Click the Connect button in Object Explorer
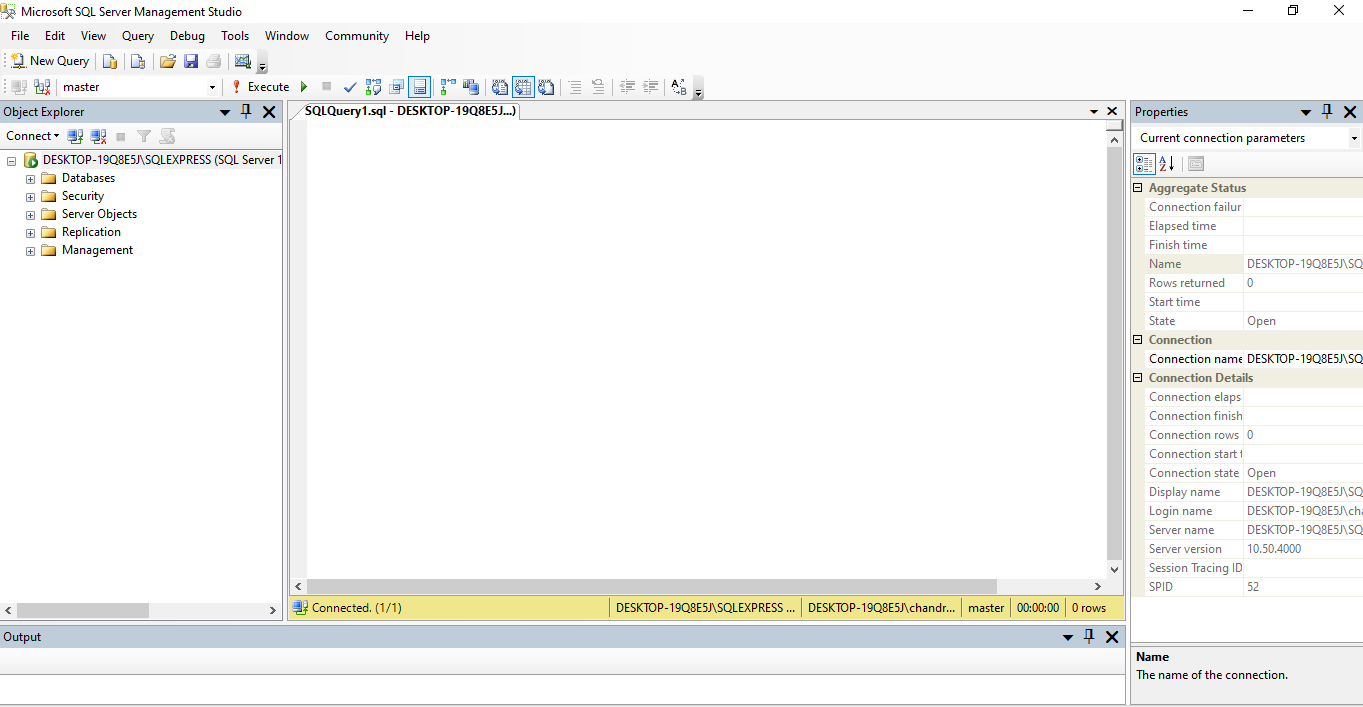 (30, 135)
